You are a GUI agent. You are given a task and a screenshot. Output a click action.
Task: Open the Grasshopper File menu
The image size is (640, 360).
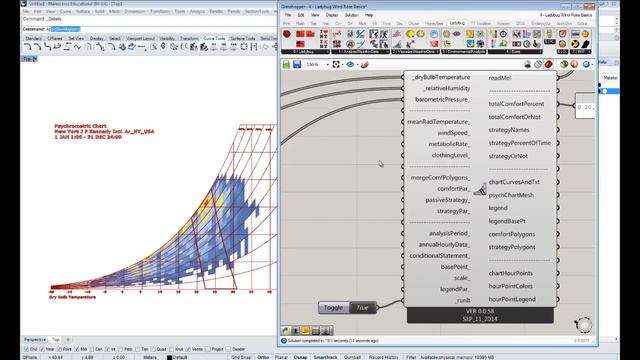[288, 15]
